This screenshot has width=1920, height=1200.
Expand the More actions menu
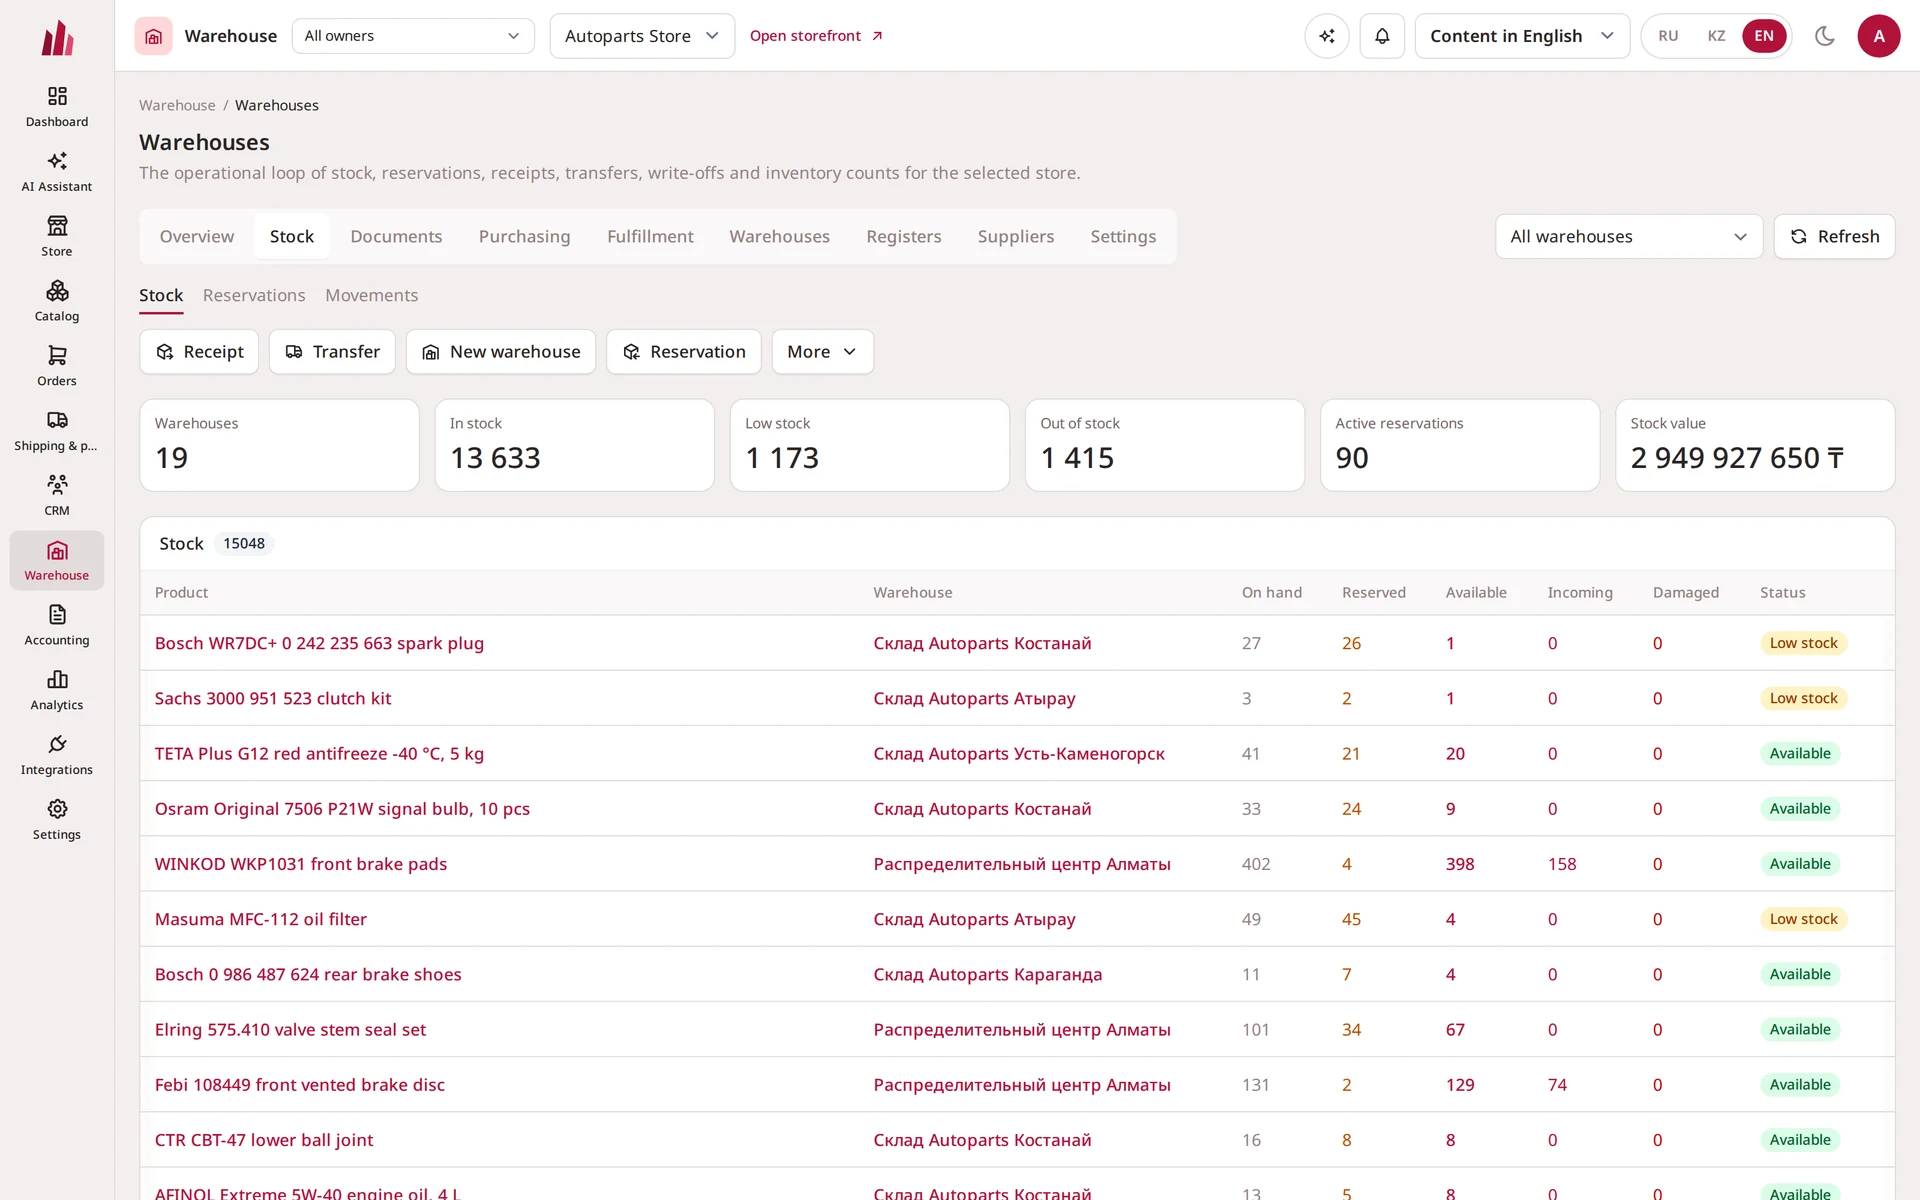(822, 352)
